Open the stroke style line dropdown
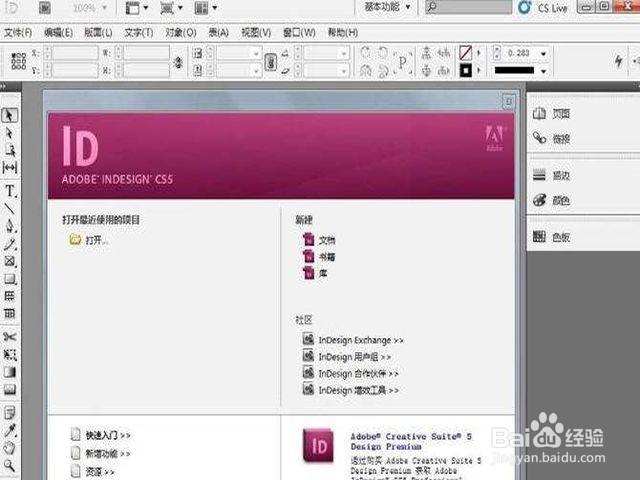 tap(543, 71)
